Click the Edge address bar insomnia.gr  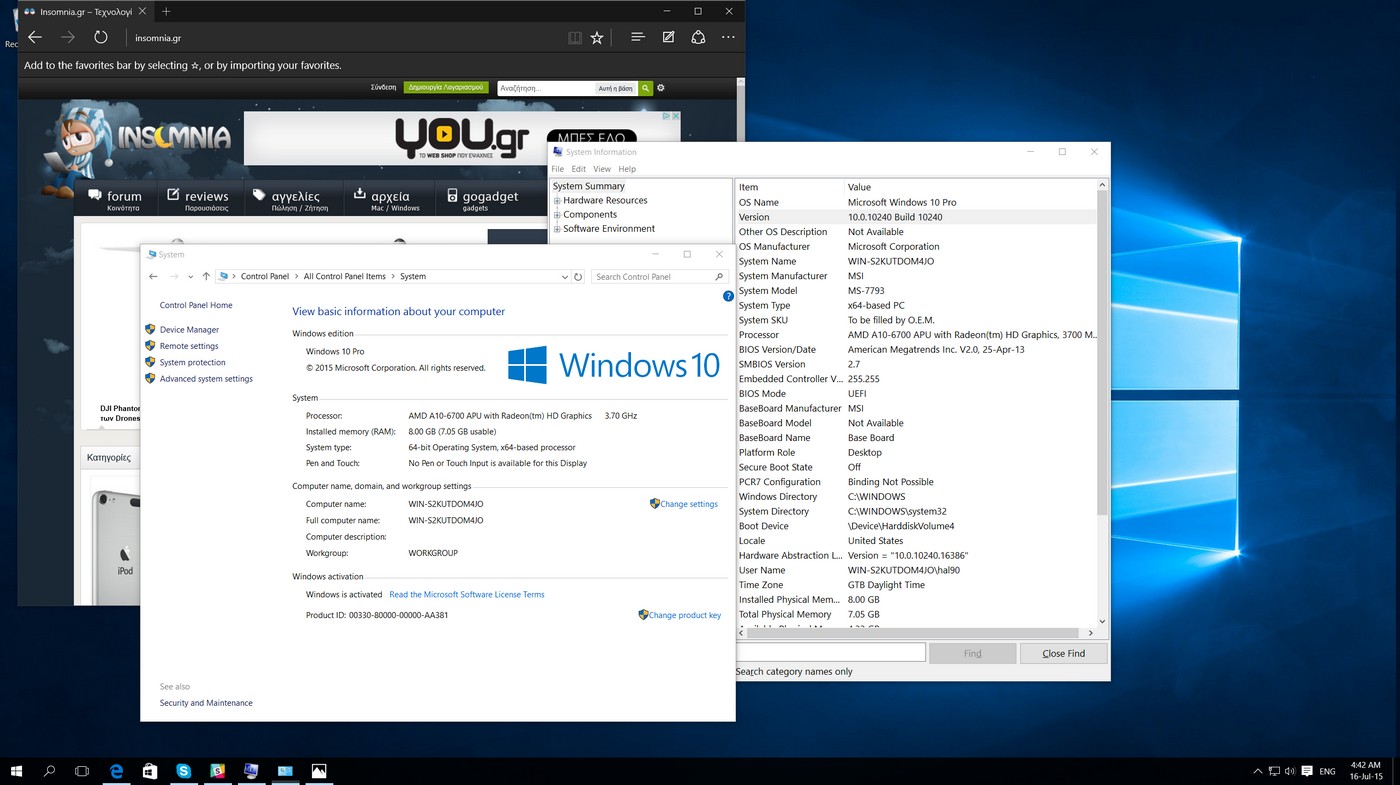pos(158,38)
